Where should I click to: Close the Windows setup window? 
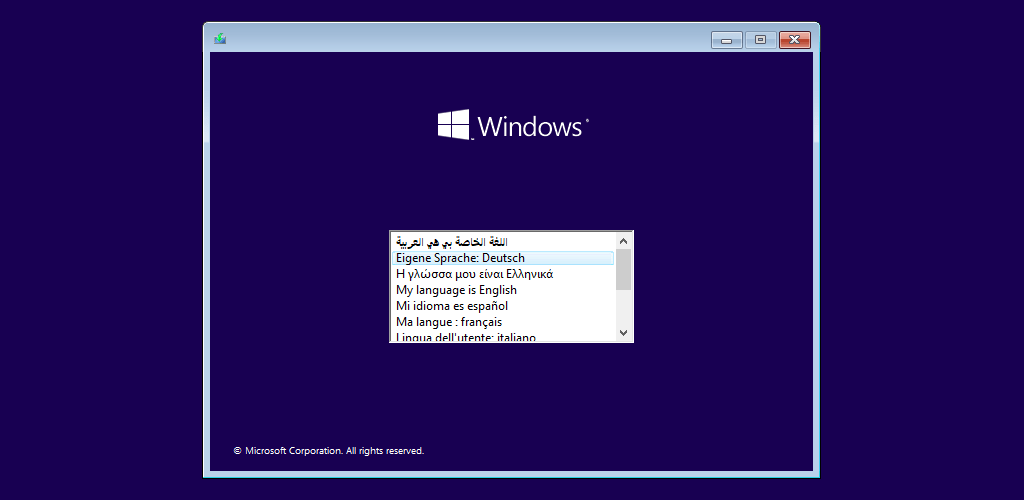click(x=795, y=40)
